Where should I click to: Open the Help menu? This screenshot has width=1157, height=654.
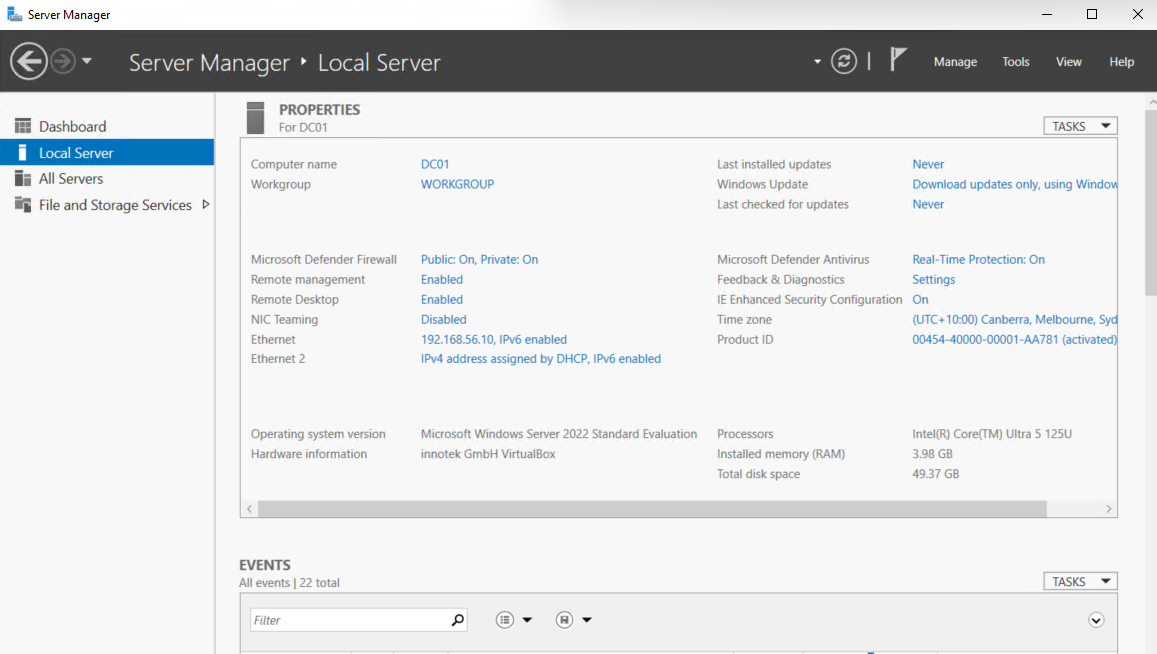coord(1121,62)
